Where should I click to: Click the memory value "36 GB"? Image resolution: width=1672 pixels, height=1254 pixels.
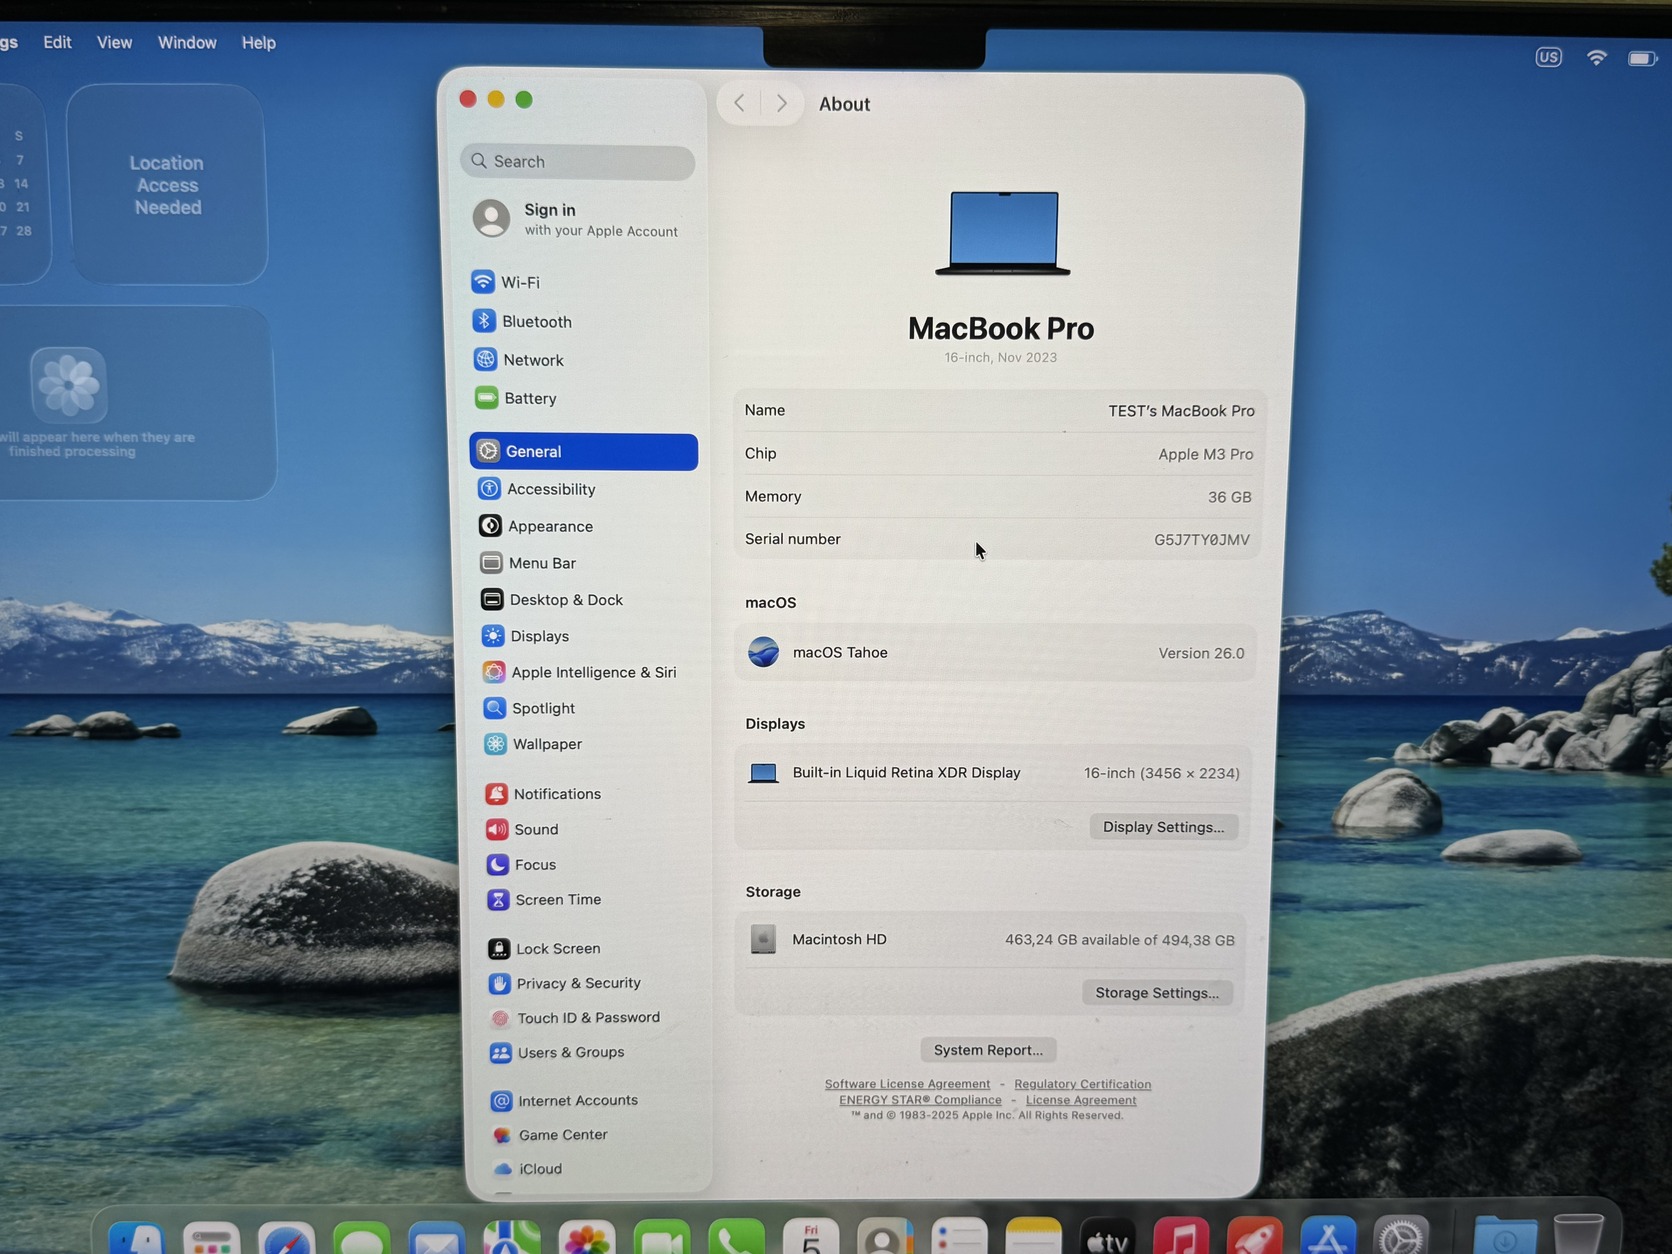(1229, 497)
